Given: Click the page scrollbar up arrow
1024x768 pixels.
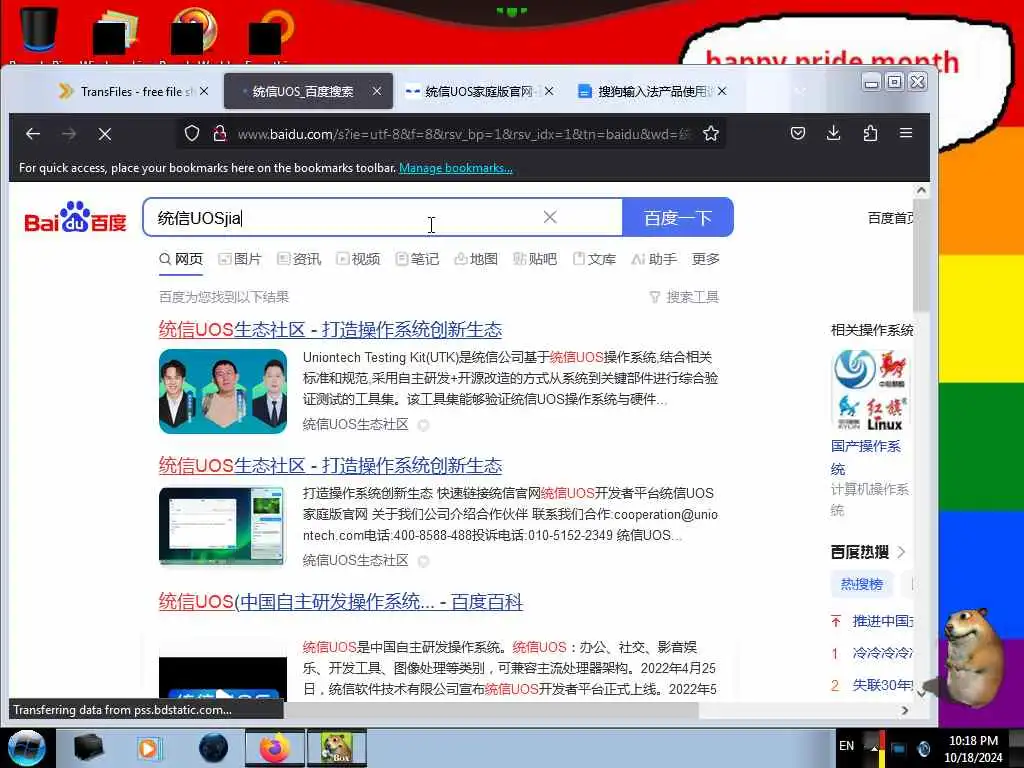Looking at the screenshot, I should [x=921, y=191].
